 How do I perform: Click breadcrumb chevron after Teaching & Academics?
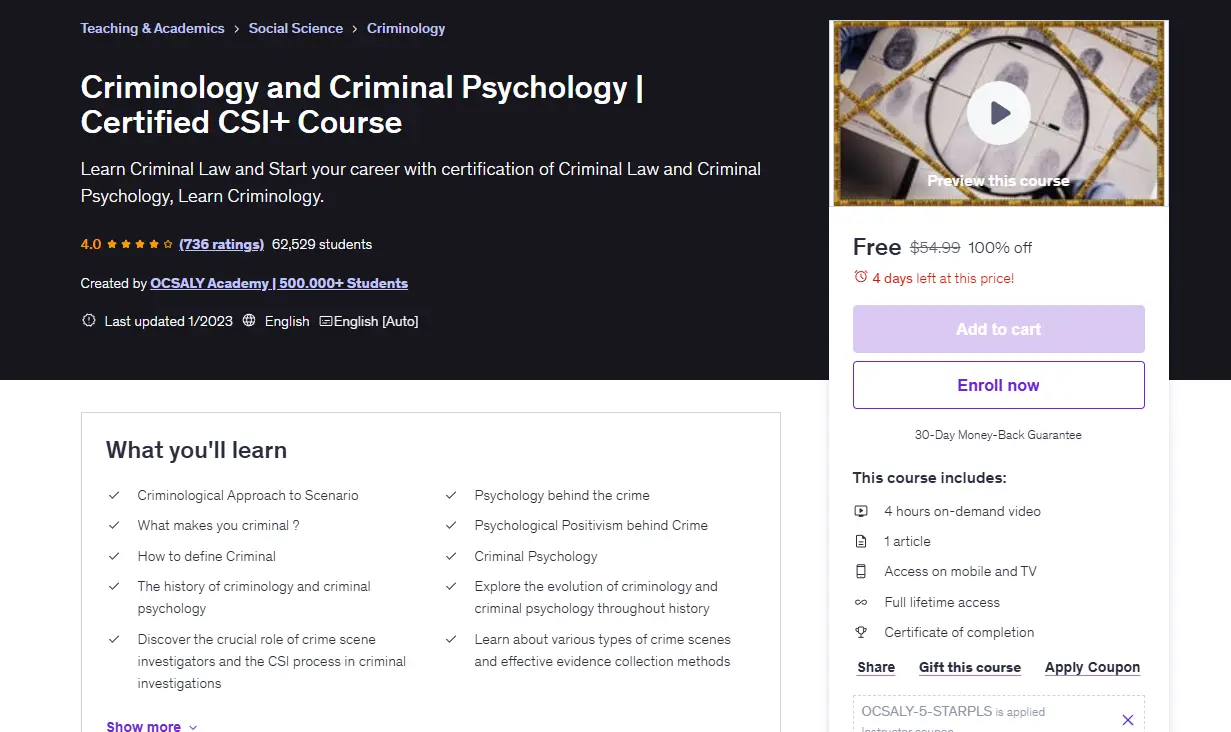point(237,29)
